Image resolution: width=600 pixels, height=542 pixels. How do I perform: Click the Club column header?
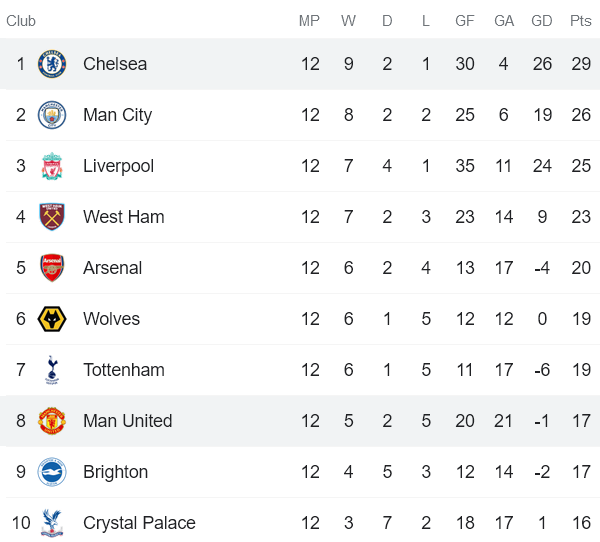(21, 21)
